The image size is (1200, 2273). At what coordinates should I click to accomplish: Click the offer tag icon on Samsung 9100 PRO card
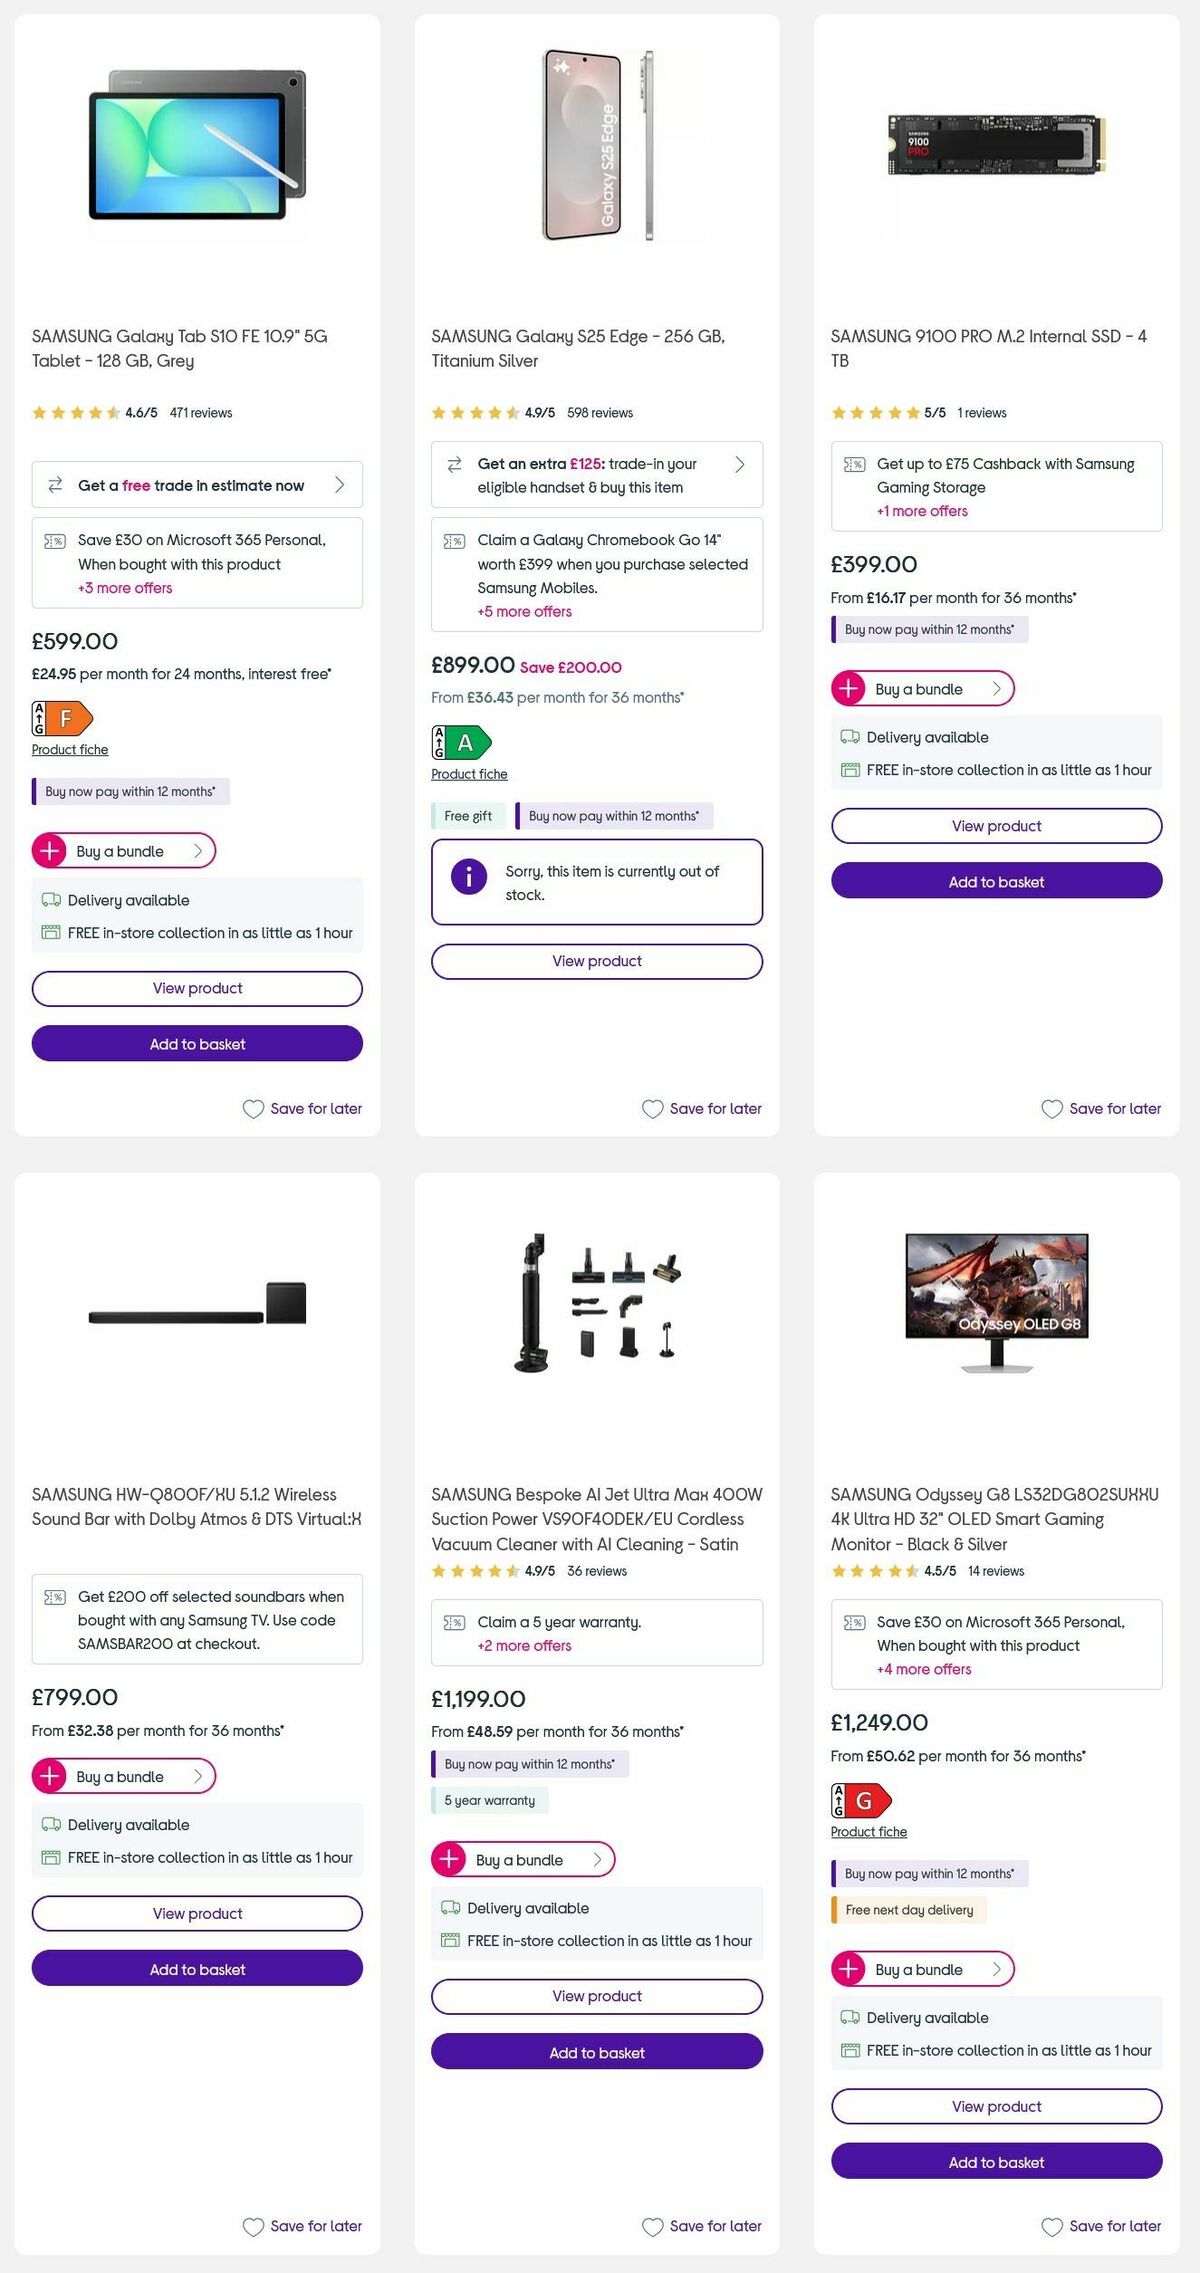853,463
